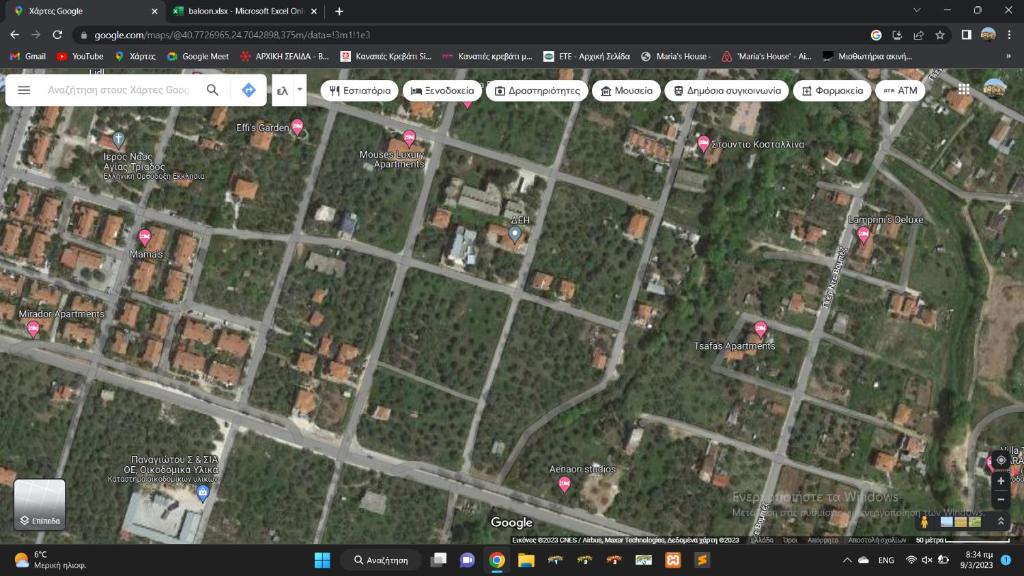The width and height of the screenshot is (1024, 576).
Task: Open the Google Maps hamburger menu
Action: (x=24, y=90)
